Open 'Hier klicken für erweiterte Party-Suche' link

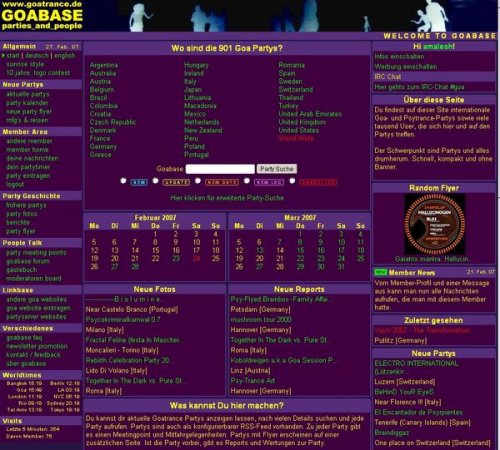pos(227,198)
